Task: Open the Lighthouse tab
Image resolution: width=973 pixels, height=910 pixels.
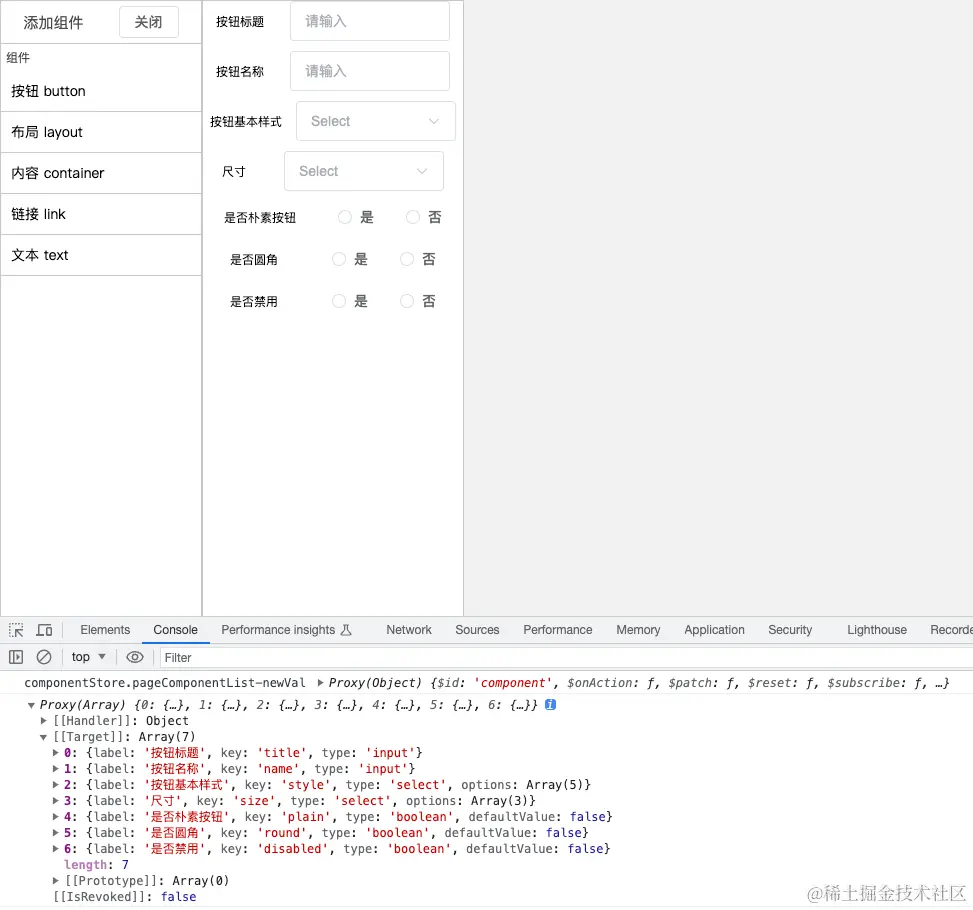Action: (877, 630)
